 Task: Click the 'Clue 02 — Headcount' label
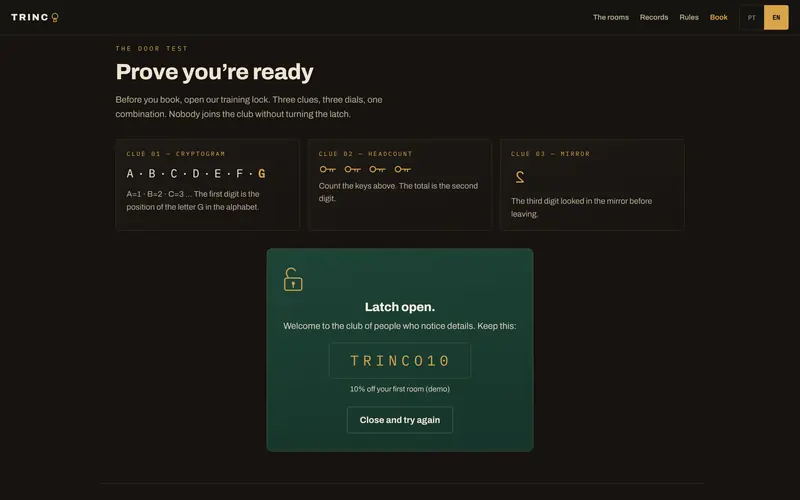tap(365, 154)
